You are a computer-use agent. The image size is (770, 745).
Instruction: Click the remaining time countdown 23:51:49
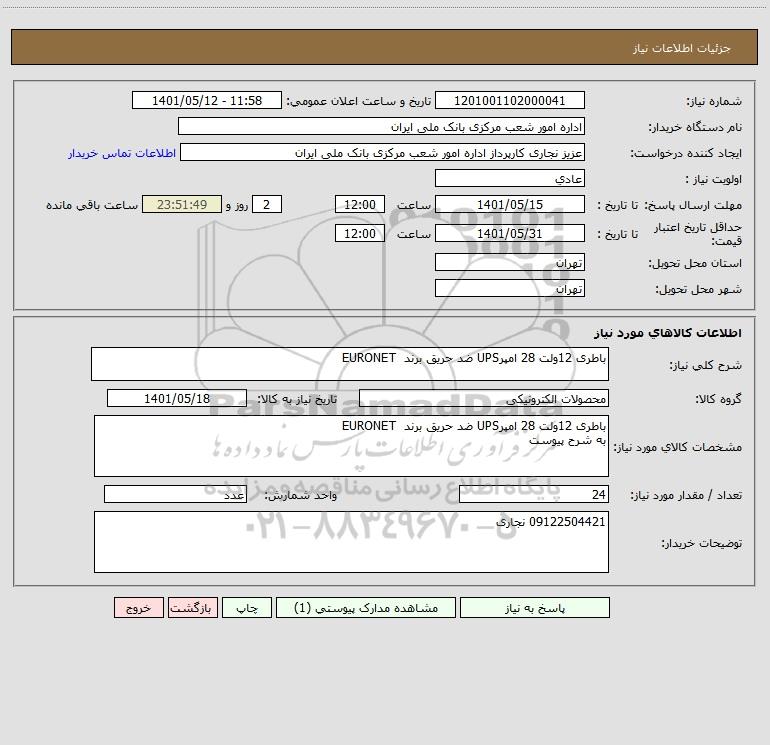182,204
